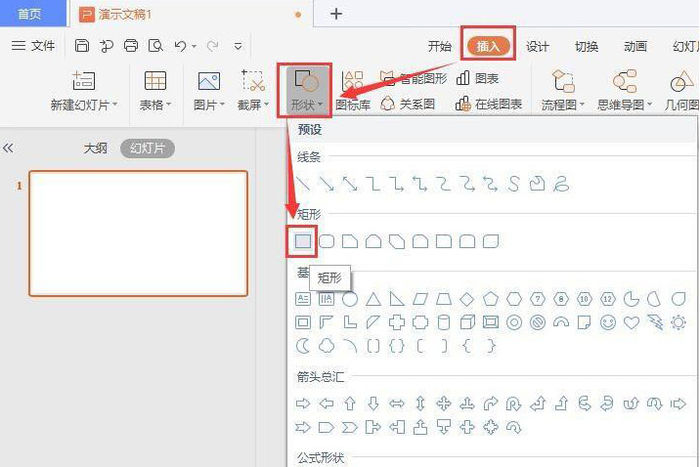Select the diamond shape

point(467,299)
